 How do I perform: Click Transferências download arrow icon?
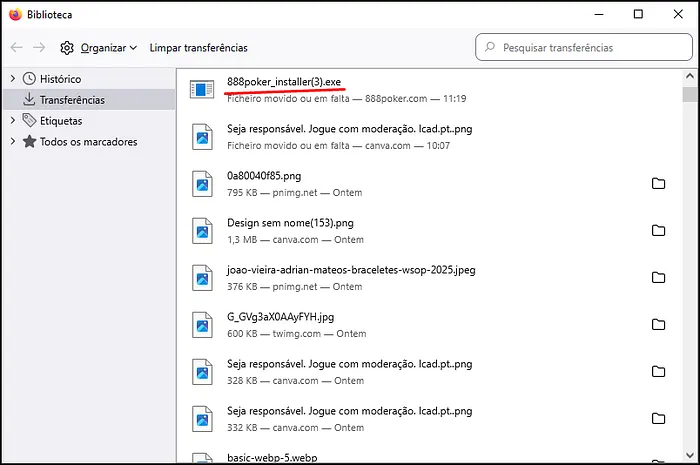pos(29,99)
